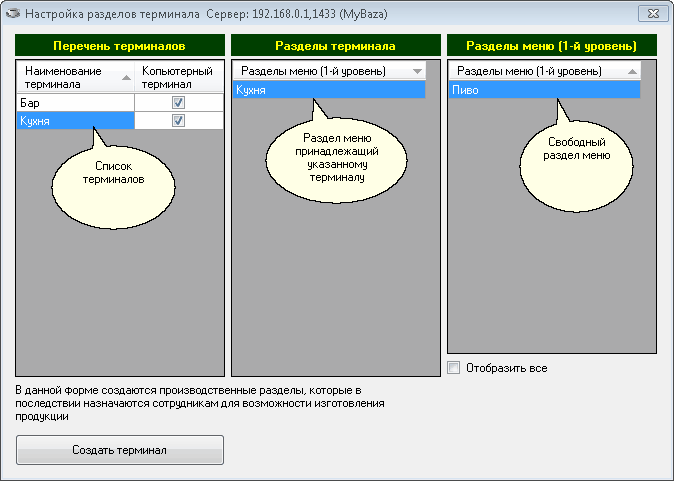The height and width of the screenshot is (481, 674).
Task: Click the 'Разделы терминала' panel header
Action: click(x=334, y=46)
